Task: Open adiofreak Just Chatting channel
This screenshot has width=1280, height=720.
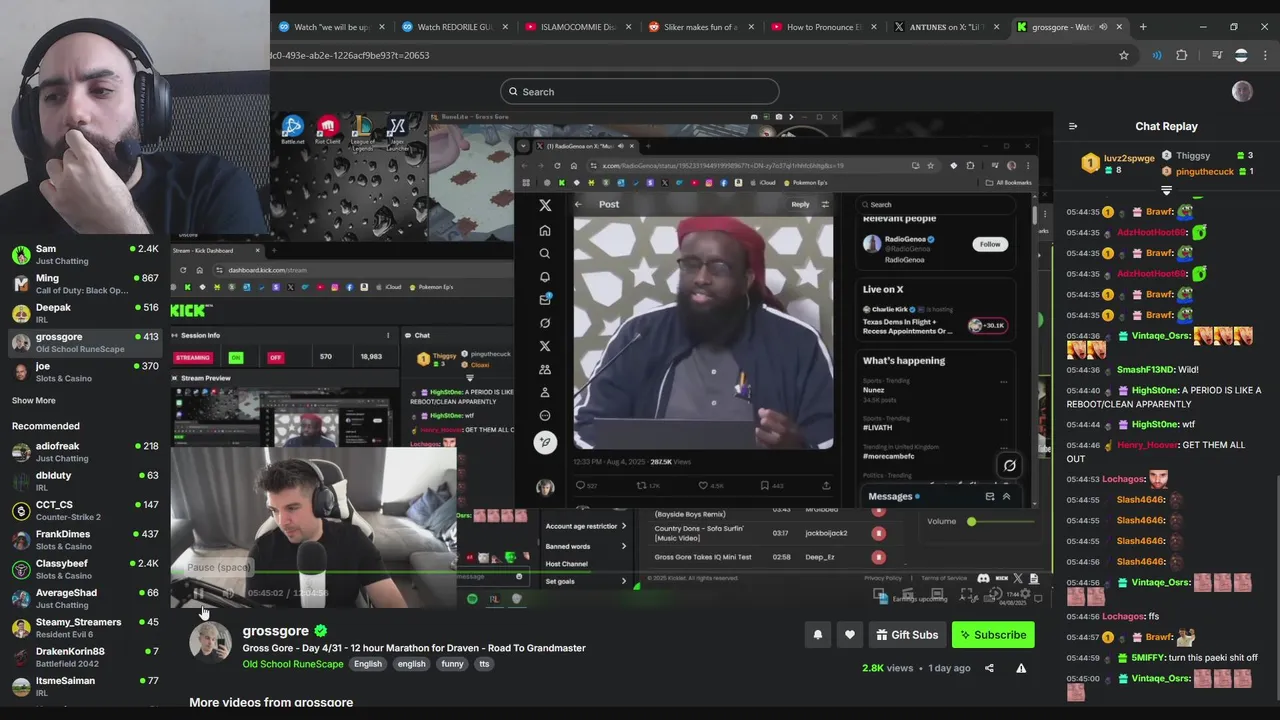Action: [x=85, y=452]
